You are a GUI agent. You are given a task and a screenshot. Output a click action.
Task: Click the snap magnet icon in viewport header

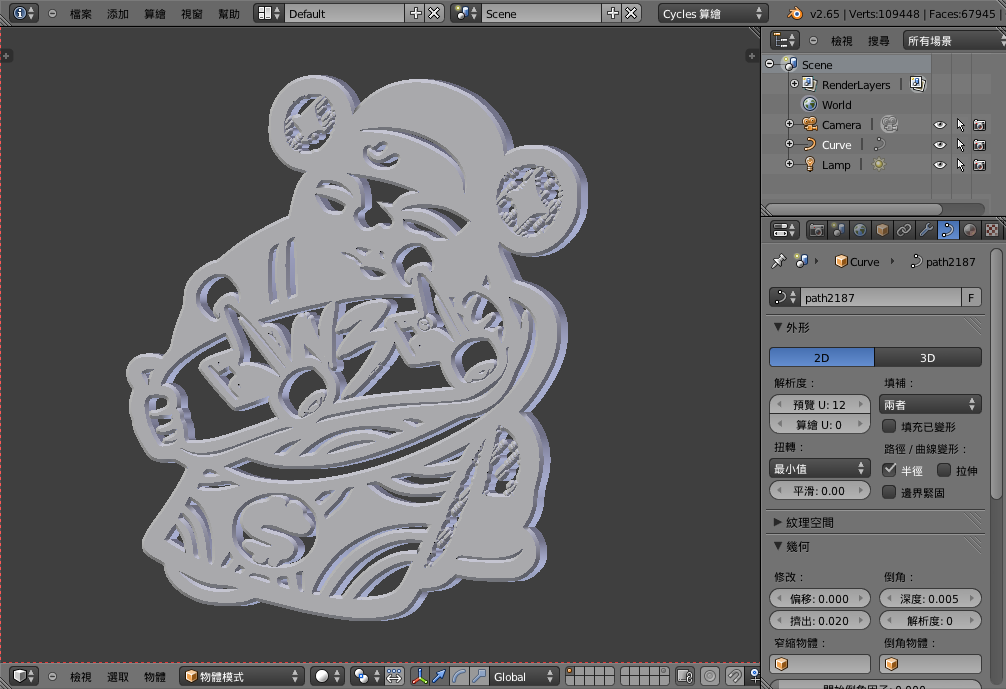(735, 676)
